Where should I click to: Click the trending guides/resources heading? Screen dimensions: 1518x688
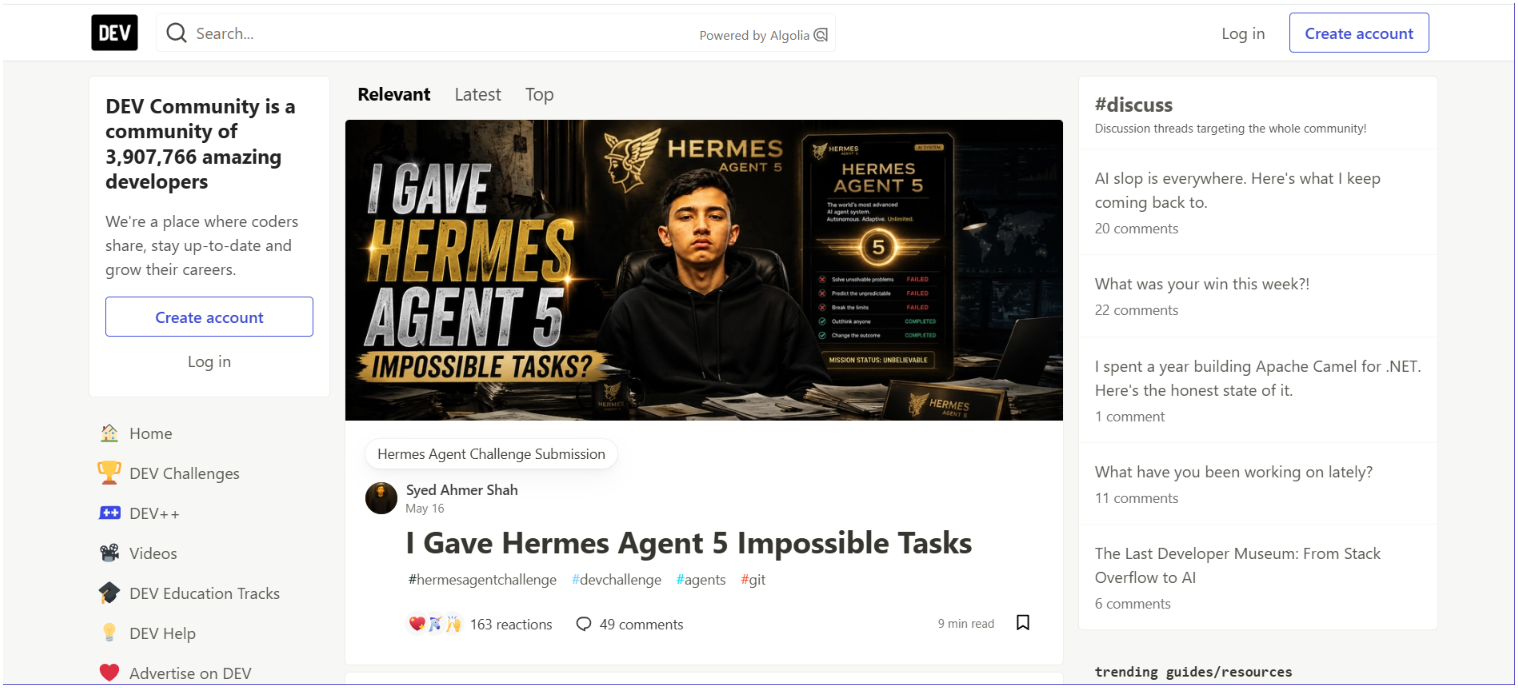tap(1193, 672)
